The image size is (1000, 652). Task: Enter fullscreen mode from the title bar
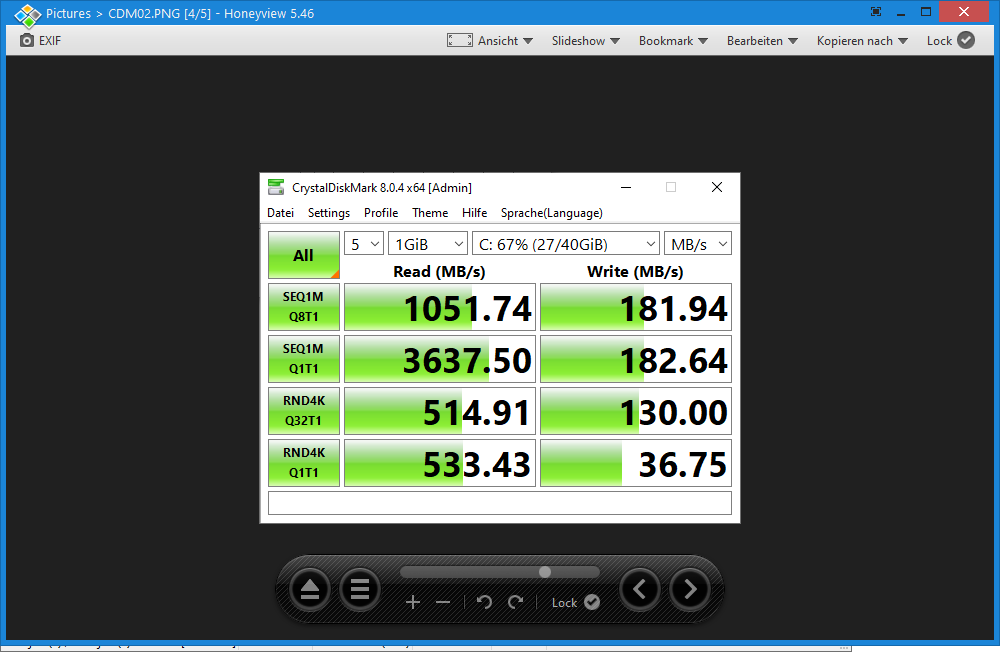pyautogui.click(x=876, y=12)
